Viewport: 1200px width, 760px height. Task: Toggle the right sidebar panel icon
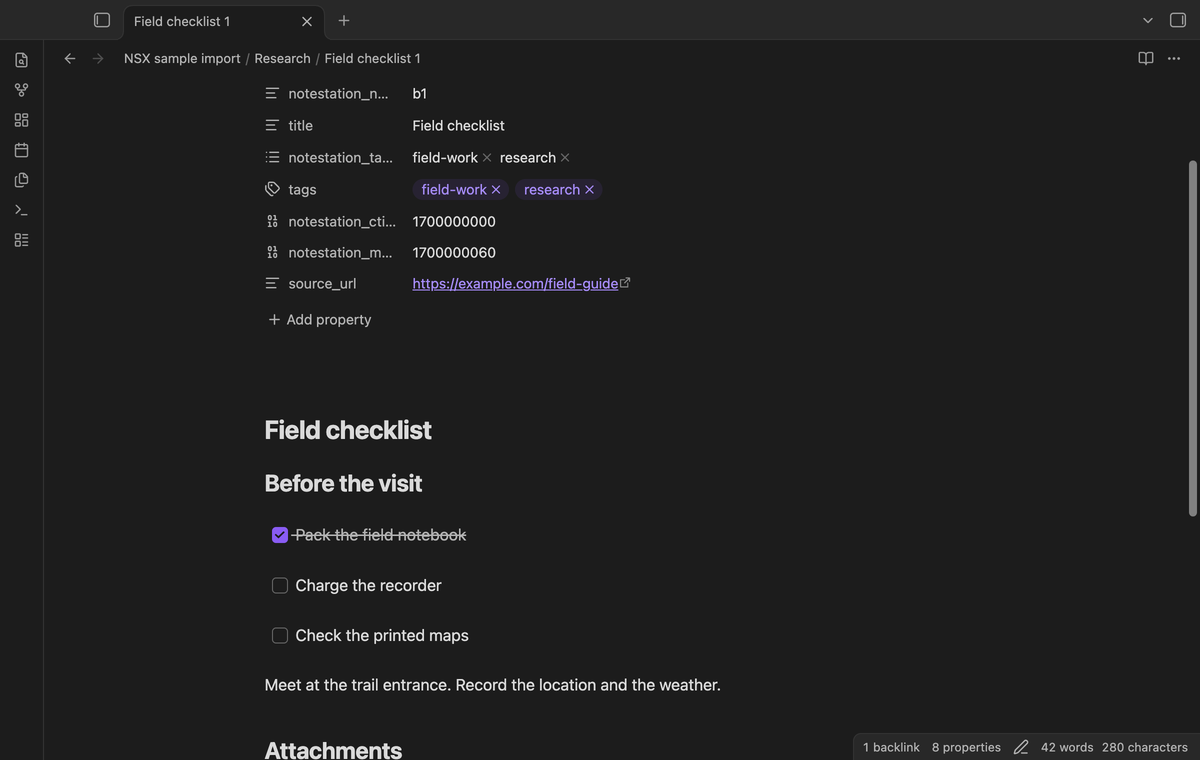coord(1178,20)
